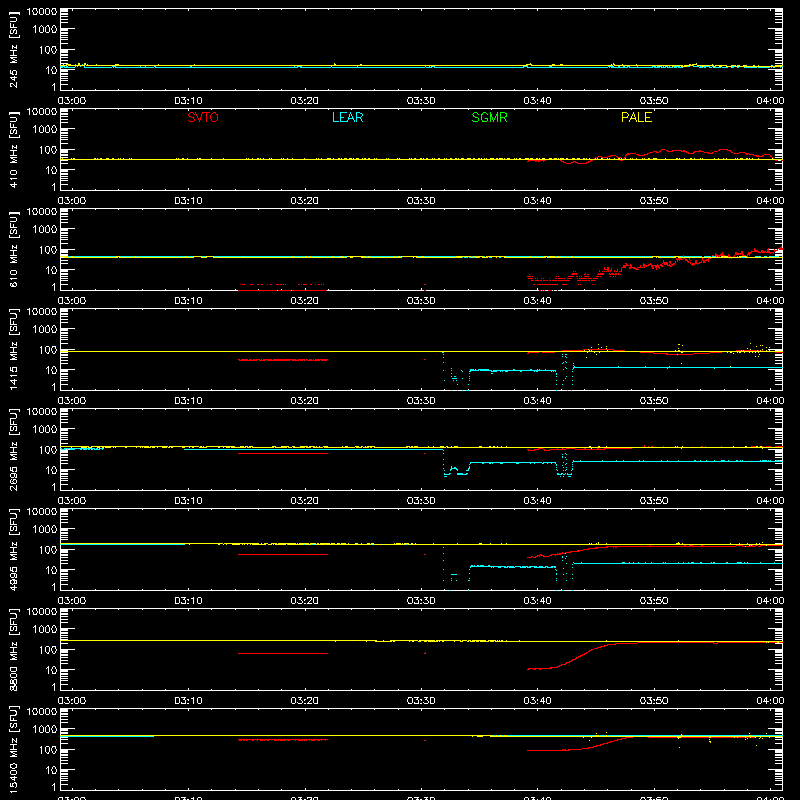
Task: Click the 03:40 time label under 4995 MHz panel
Action: 537,601
